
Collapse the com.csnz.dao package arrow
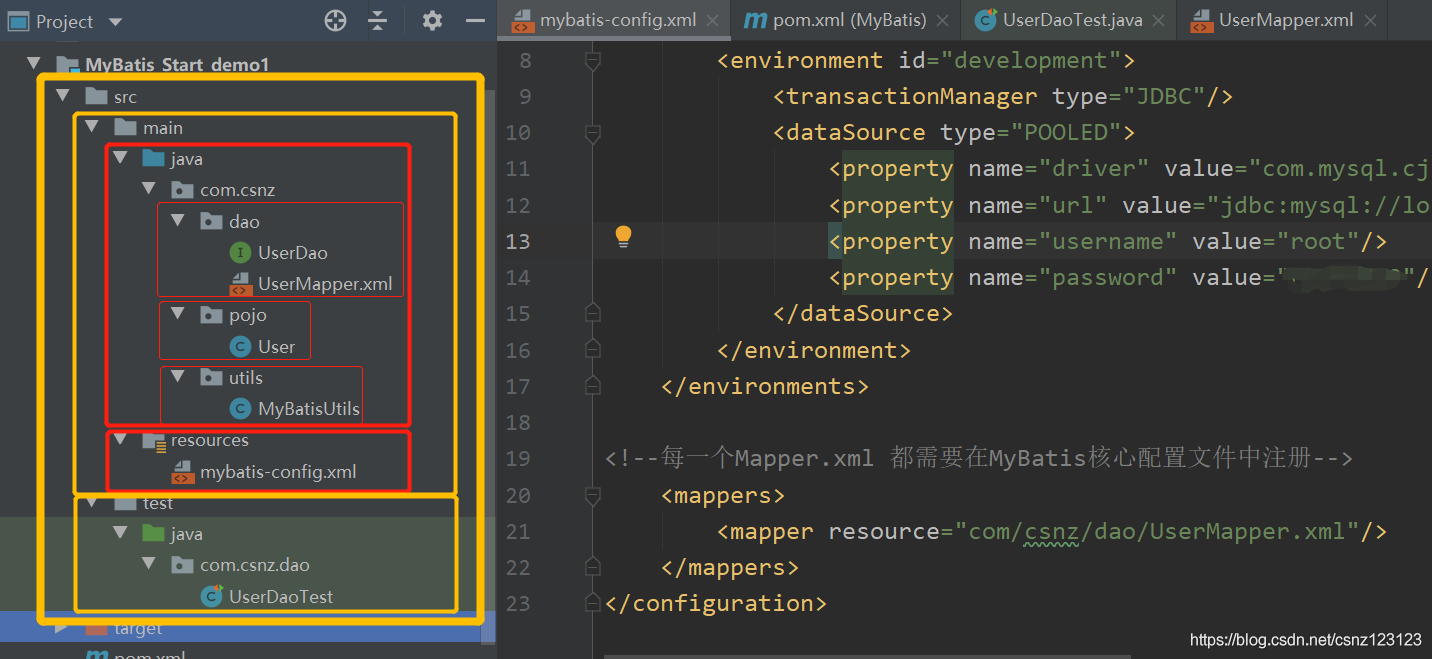pyautogui.click(x=149, y=565)
